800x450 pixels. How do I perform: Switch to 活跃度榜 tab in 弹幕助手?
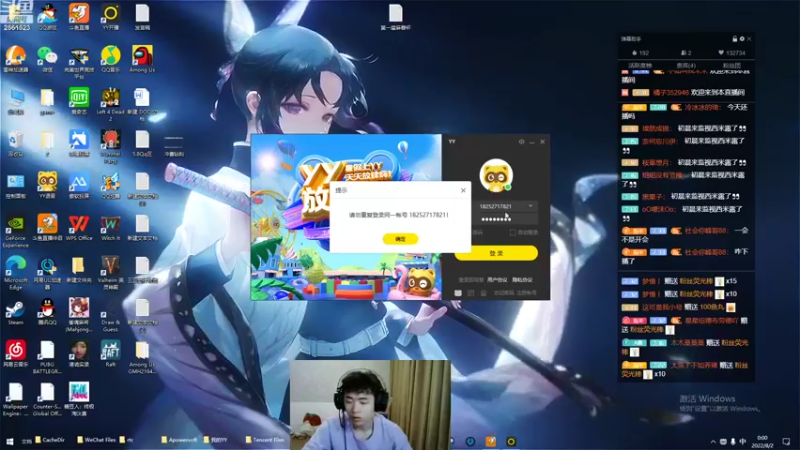pyautogui.click(x=640, y=66)
